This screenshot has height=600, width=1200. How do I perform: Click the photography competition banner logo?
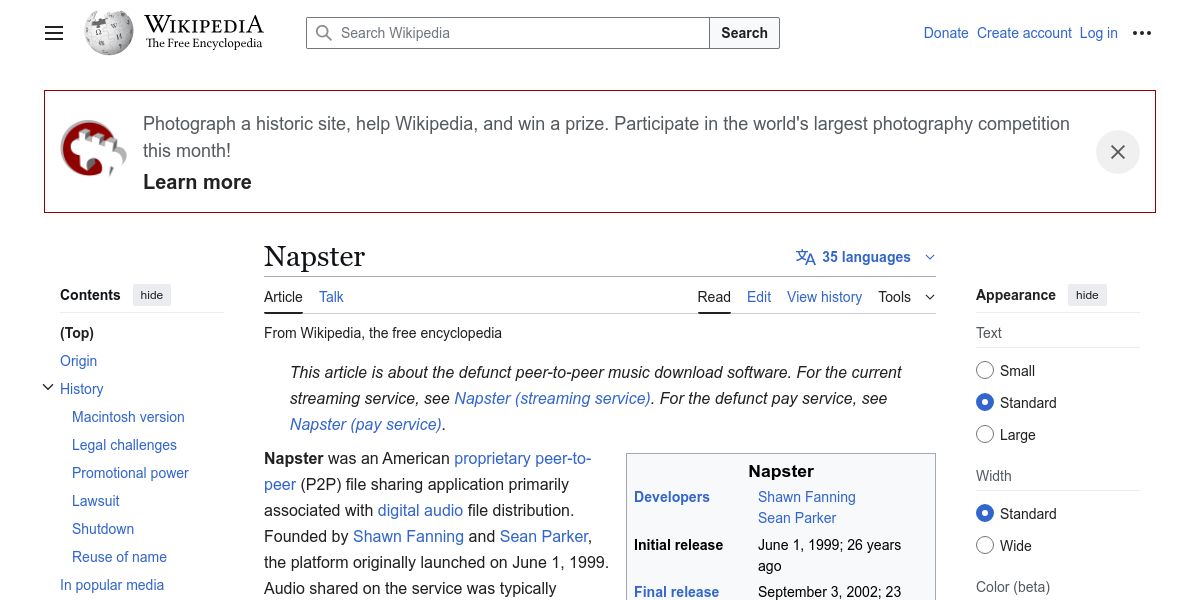click(93, 149)
